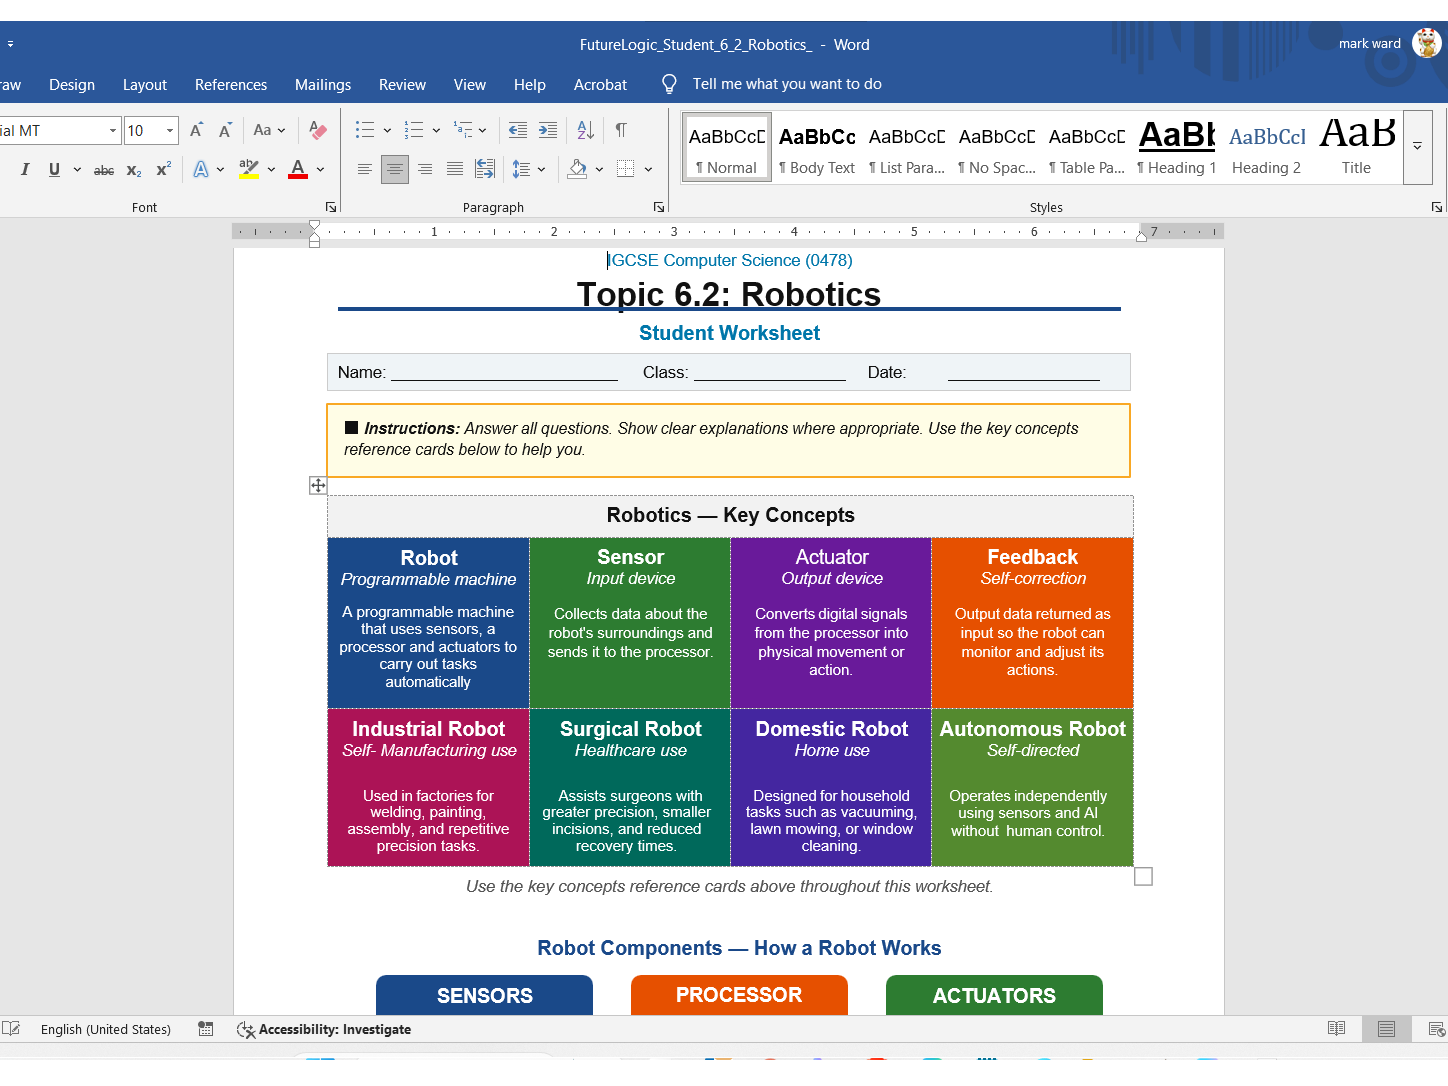Apply yellow text highlight color
The width and height of the screenshot is (1448, 1086).
249,169
